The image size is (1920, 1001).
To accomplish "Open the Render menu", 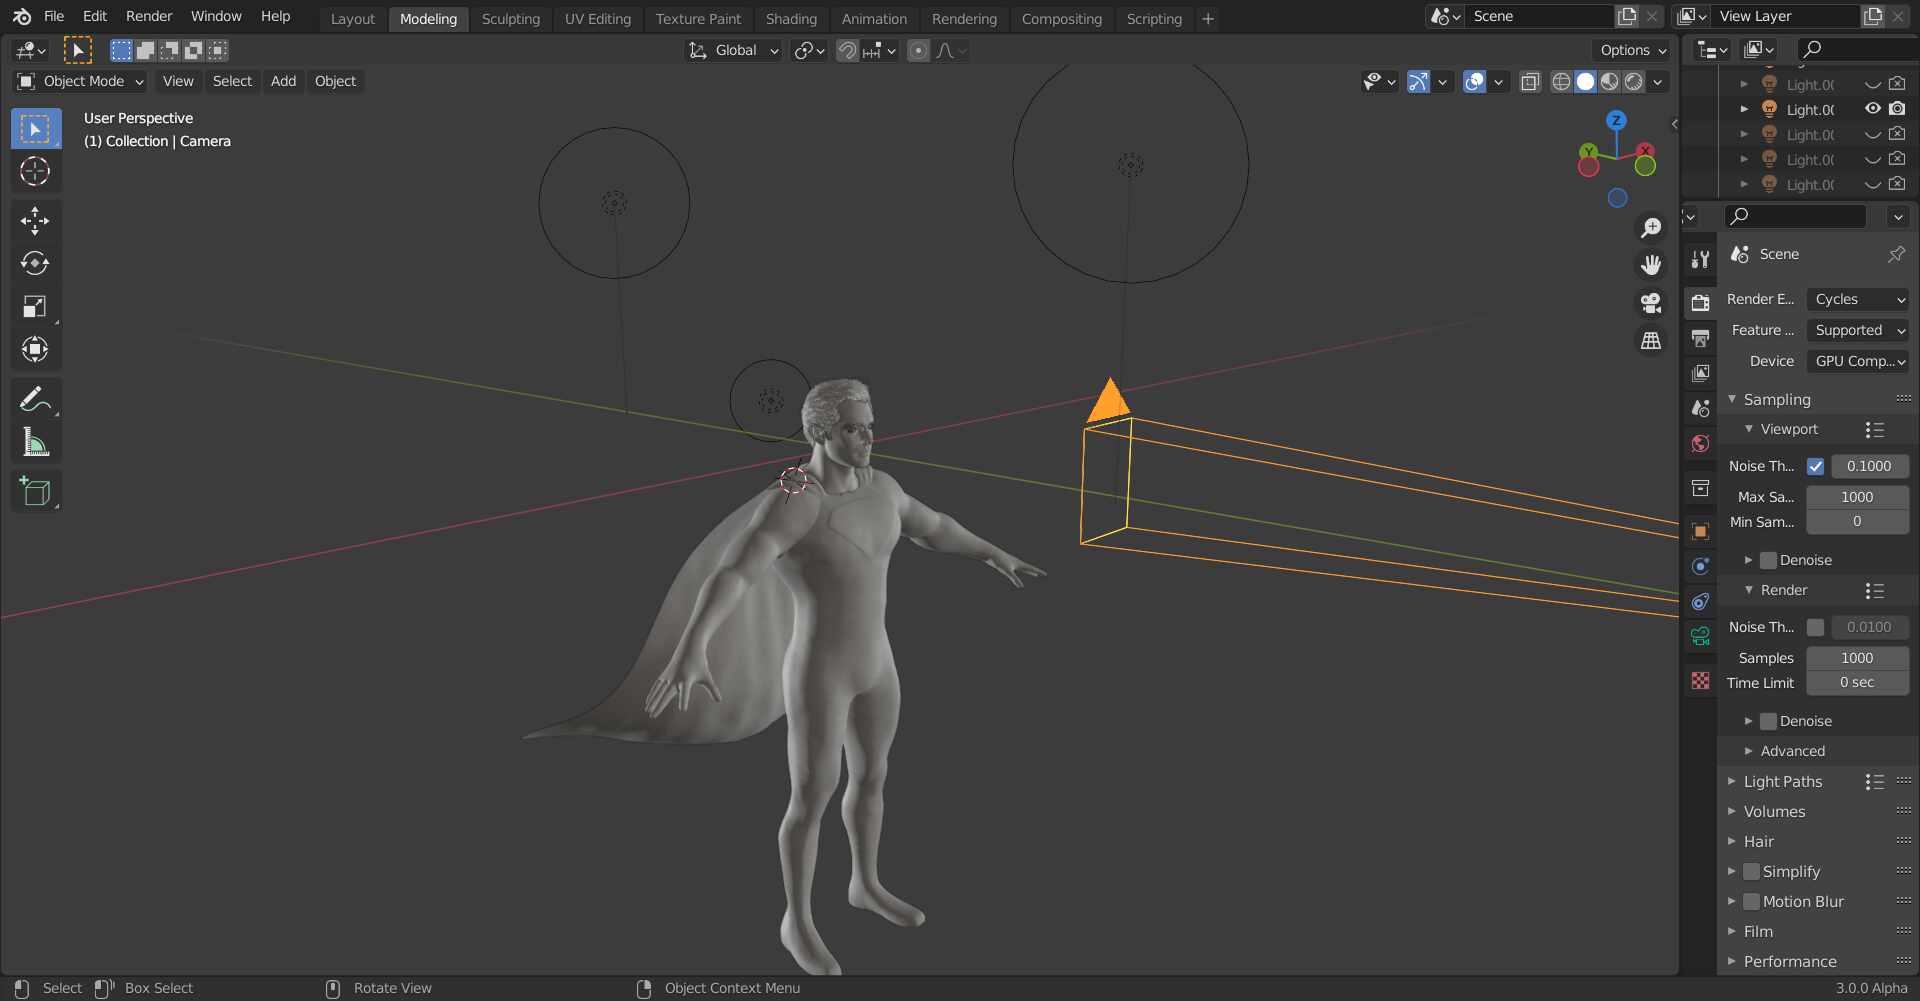I will 148,16.
